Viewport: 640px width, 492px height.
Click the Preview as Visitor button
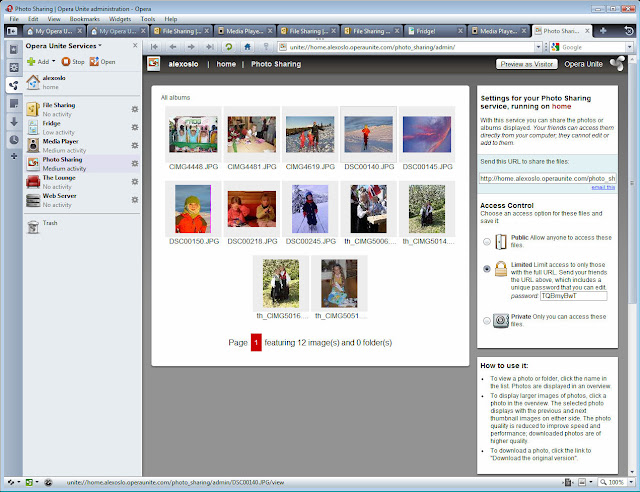pyautogui.click(x=528, y=64)
